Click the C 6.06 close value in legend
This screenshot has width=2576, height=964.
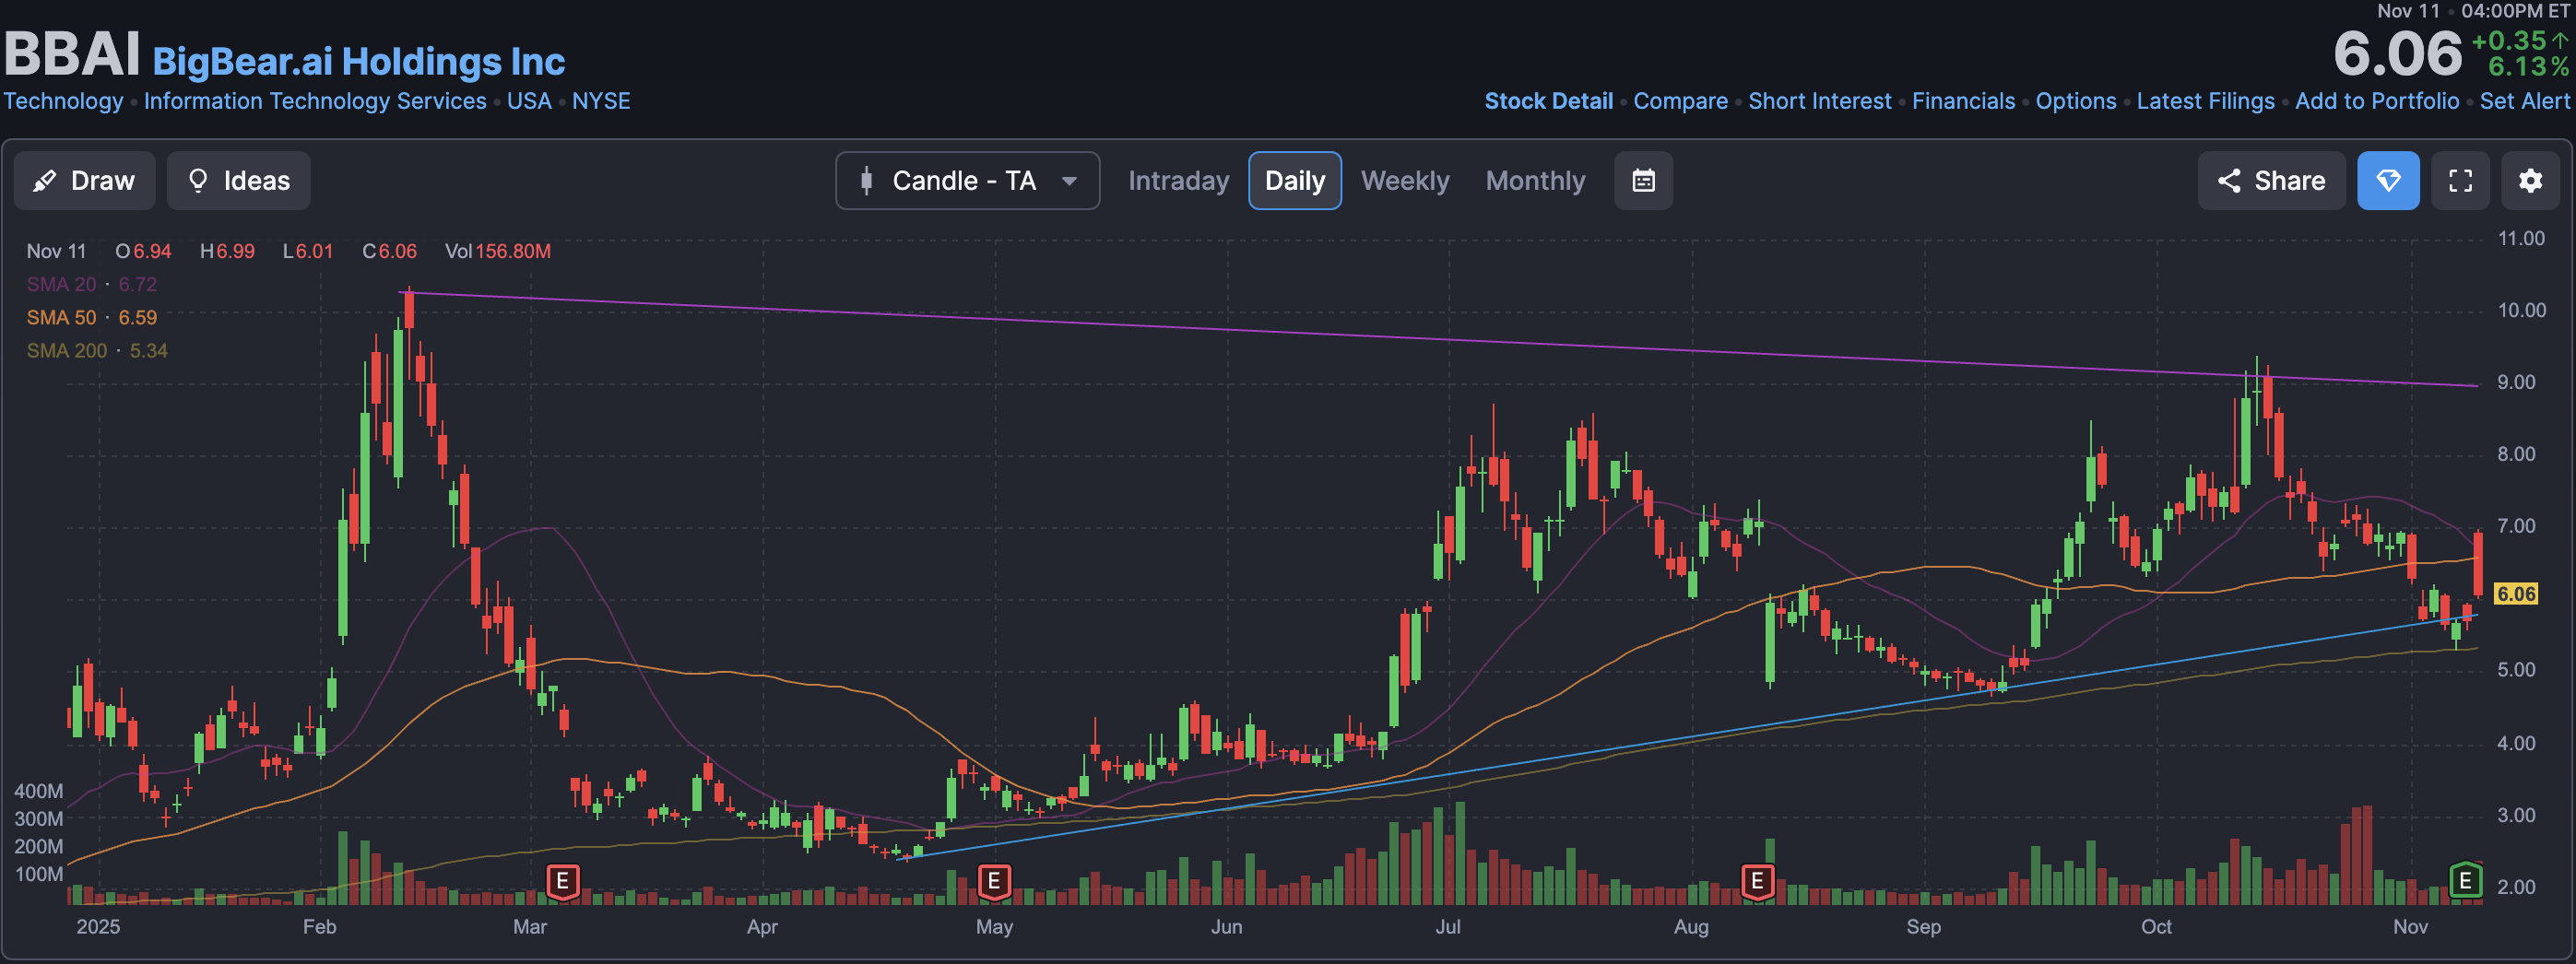tap(390, 251)
